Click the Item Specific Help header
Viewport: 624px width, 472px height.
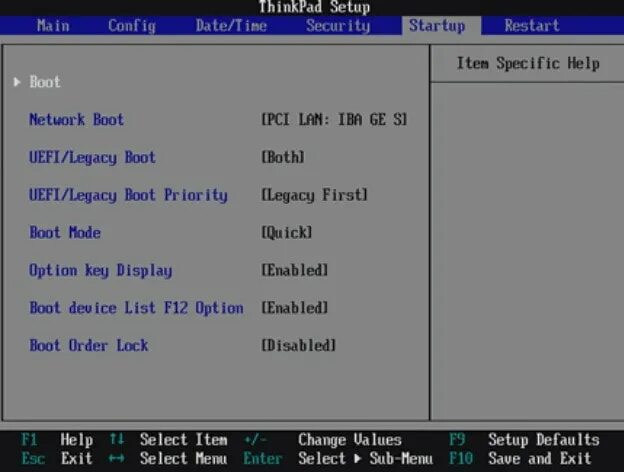click(528, 64)
